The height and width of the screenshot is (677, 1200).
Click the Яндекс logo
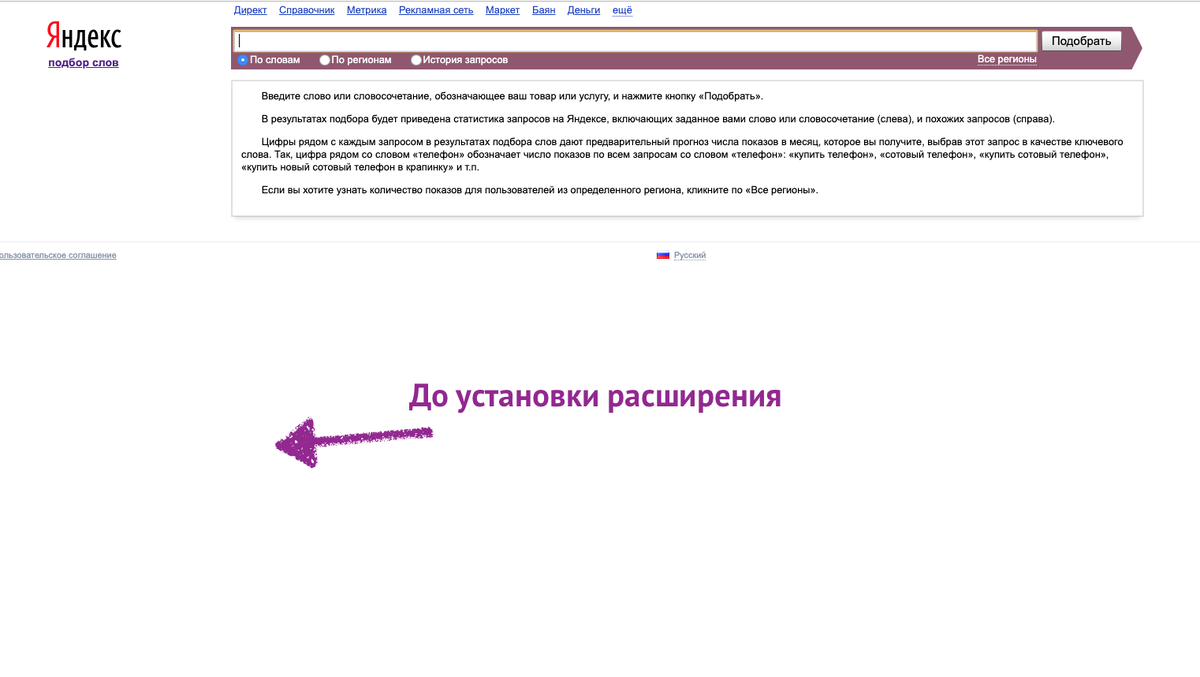[x=84, y=37]
